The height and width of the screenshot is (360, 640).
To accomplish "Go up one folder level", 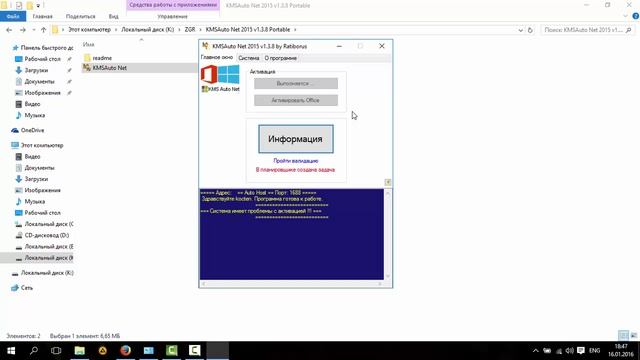I will (x=43, y=30).
